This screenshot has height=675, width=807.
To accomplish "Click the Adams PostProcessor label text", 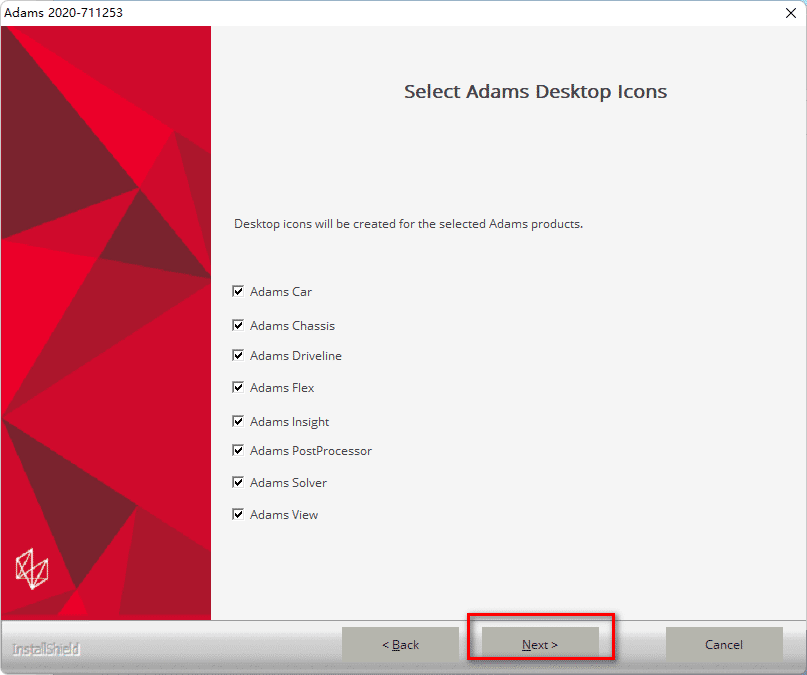I will pyautogui.click(x=311, y=451).
